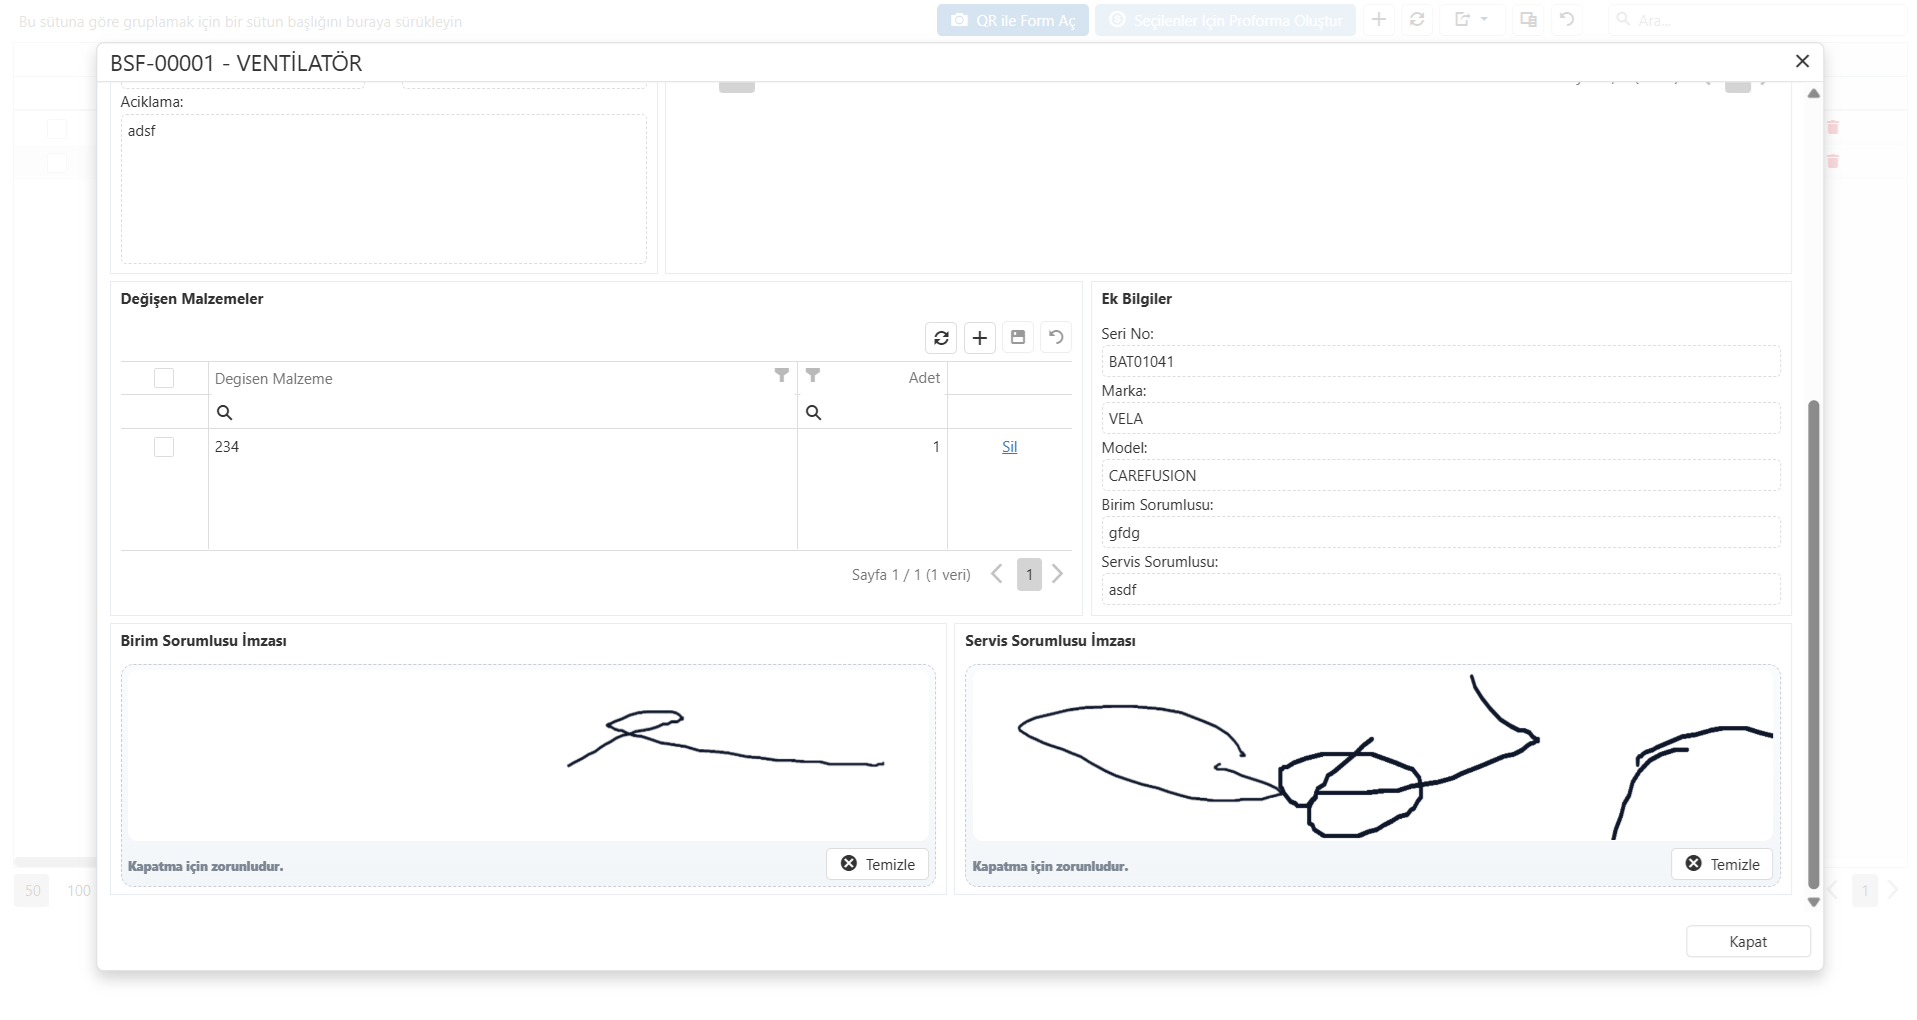Viewport: 1917px width, 1020px height.
Task: Refresh the Değişen Malzemeler grid
Action: [x=941, y=338]
